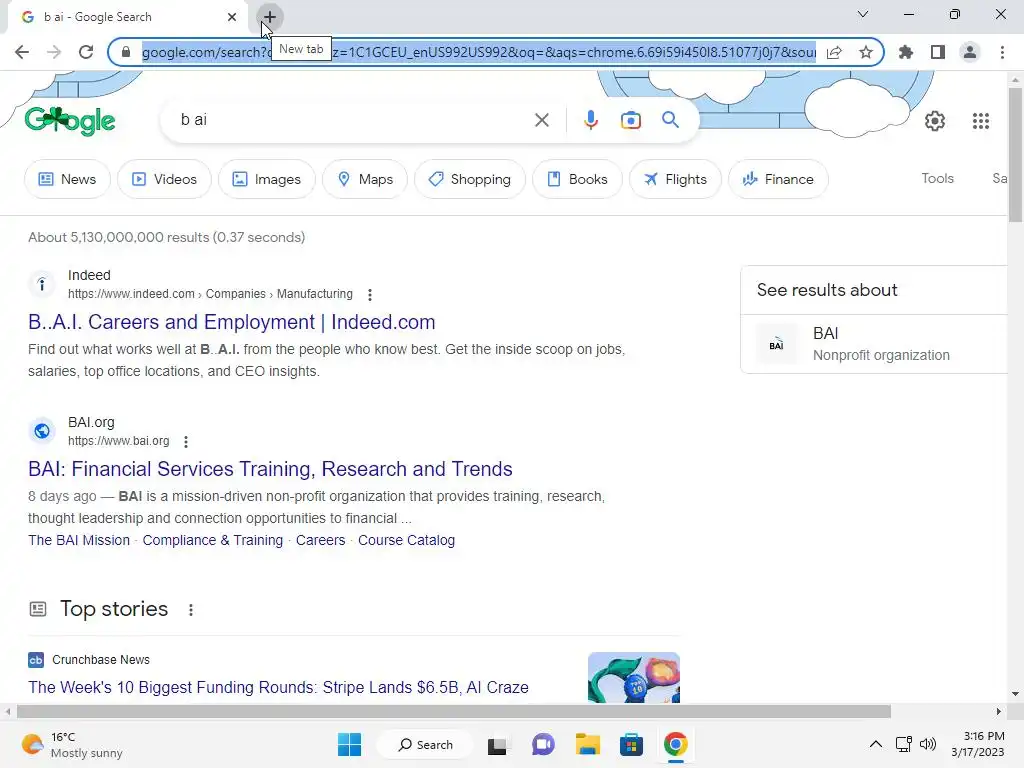The image size is (1024, 768).
Task: Click the Chrome icon in the taskbar
Action: tap(676, 744)
